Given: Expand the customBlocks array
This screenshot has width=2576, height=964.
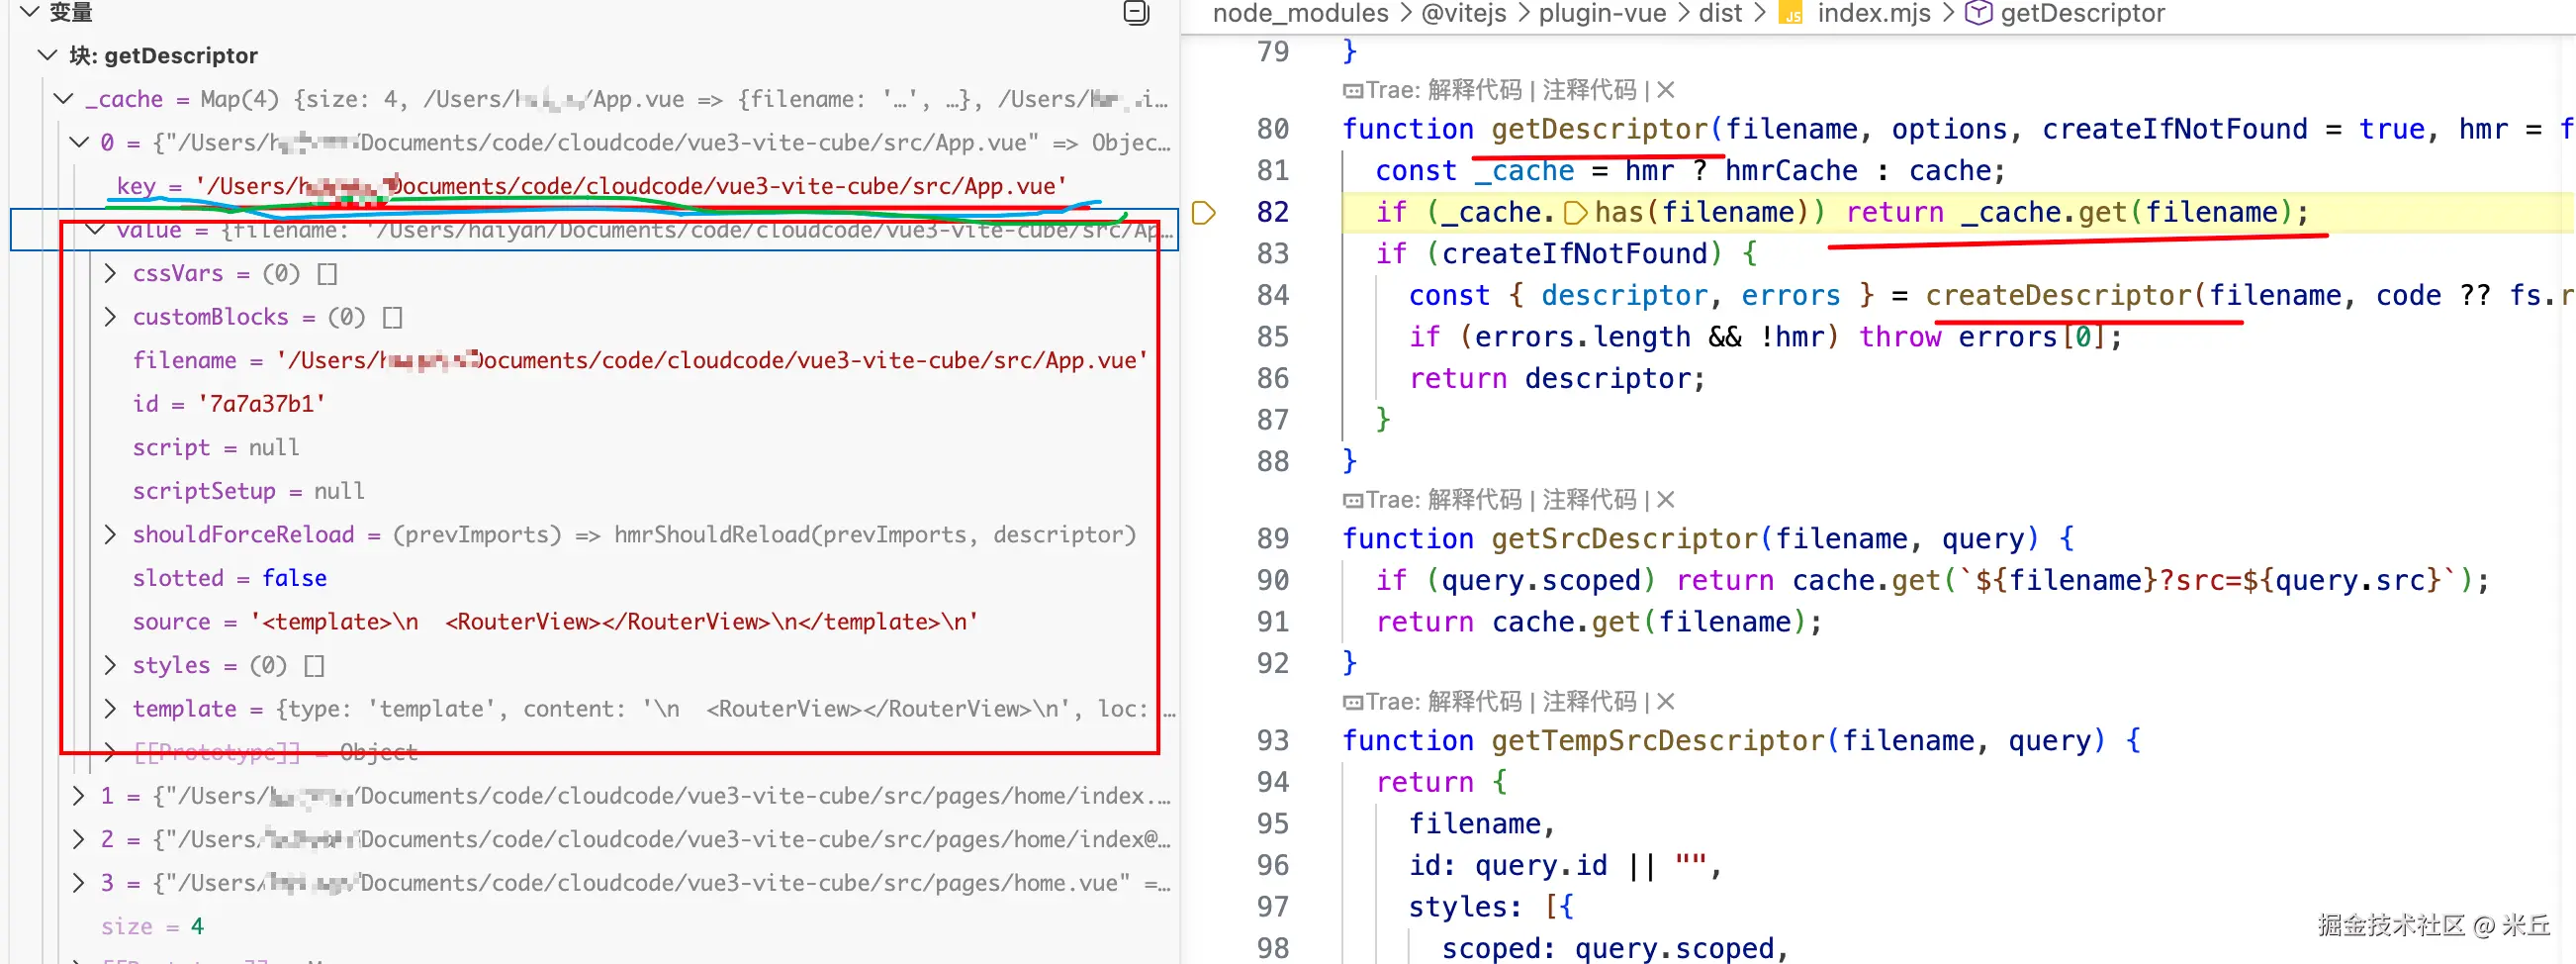Looking at the screenshot, I should click(111, 317).
